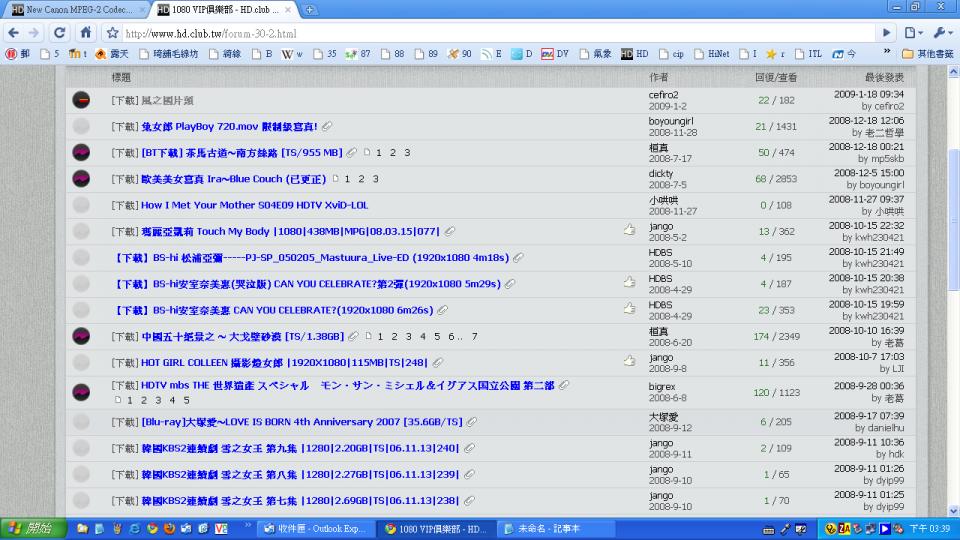The width and height of the screenshot is (960, 540).
Task: Click the Windows Start button
Action: pos(33,528)
